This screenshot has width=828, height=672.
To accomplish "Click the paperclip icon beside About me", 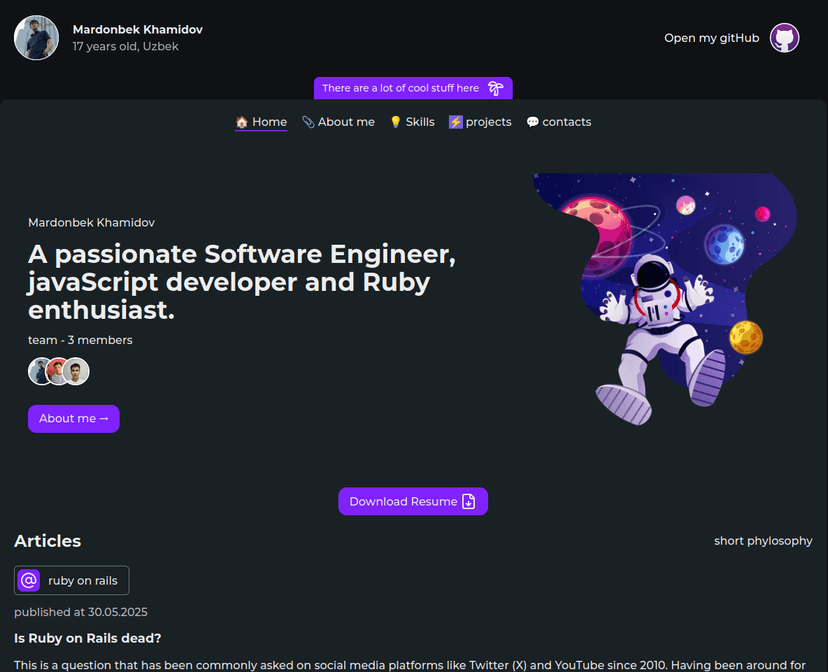I will (x=306, y=121).
